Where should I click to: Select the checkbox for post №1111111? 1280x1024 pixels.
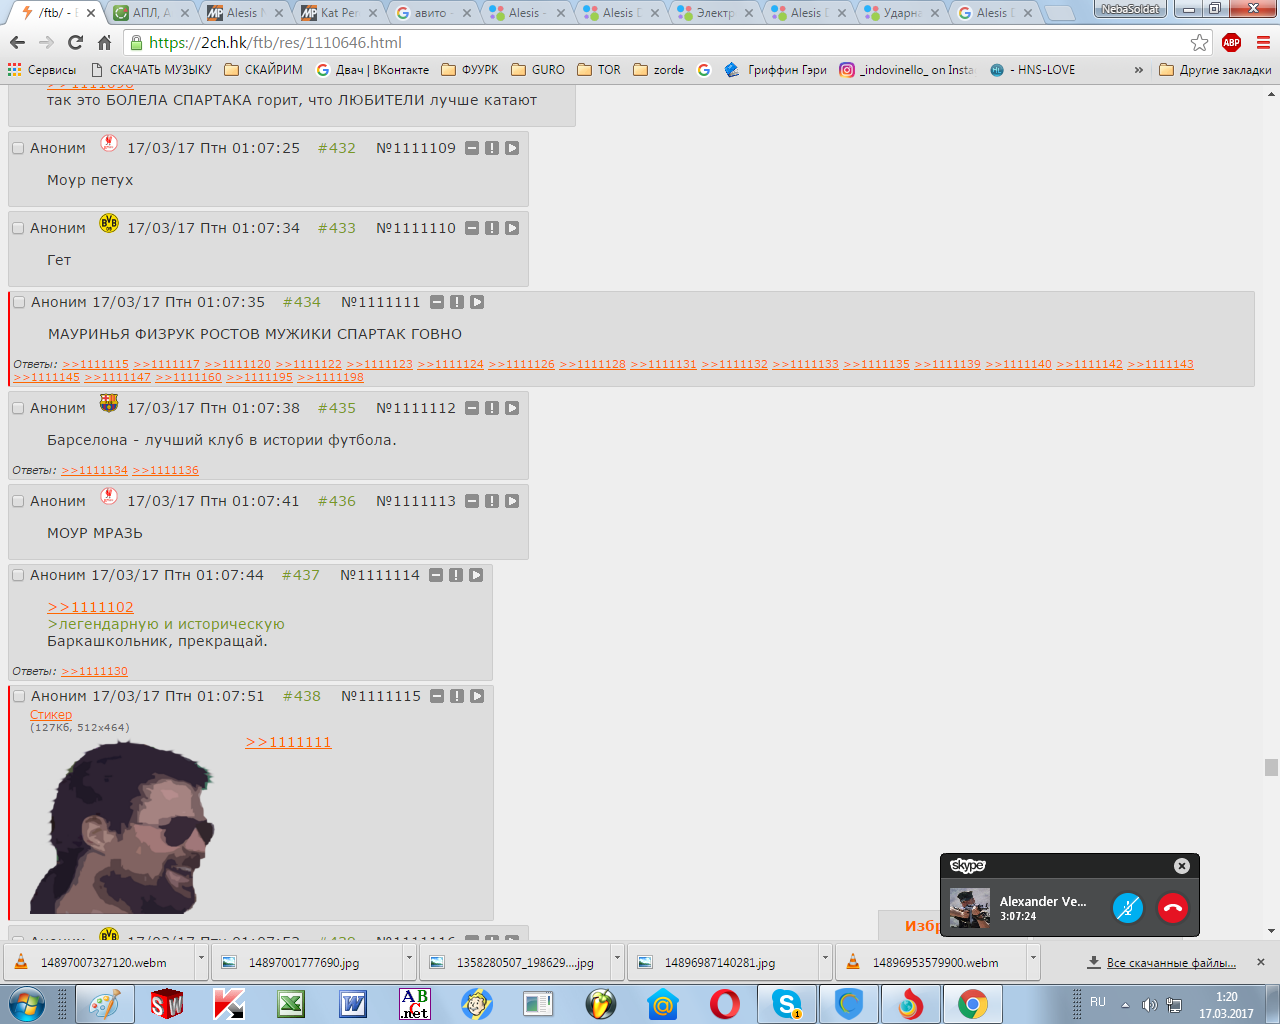(x=19, y=302)
